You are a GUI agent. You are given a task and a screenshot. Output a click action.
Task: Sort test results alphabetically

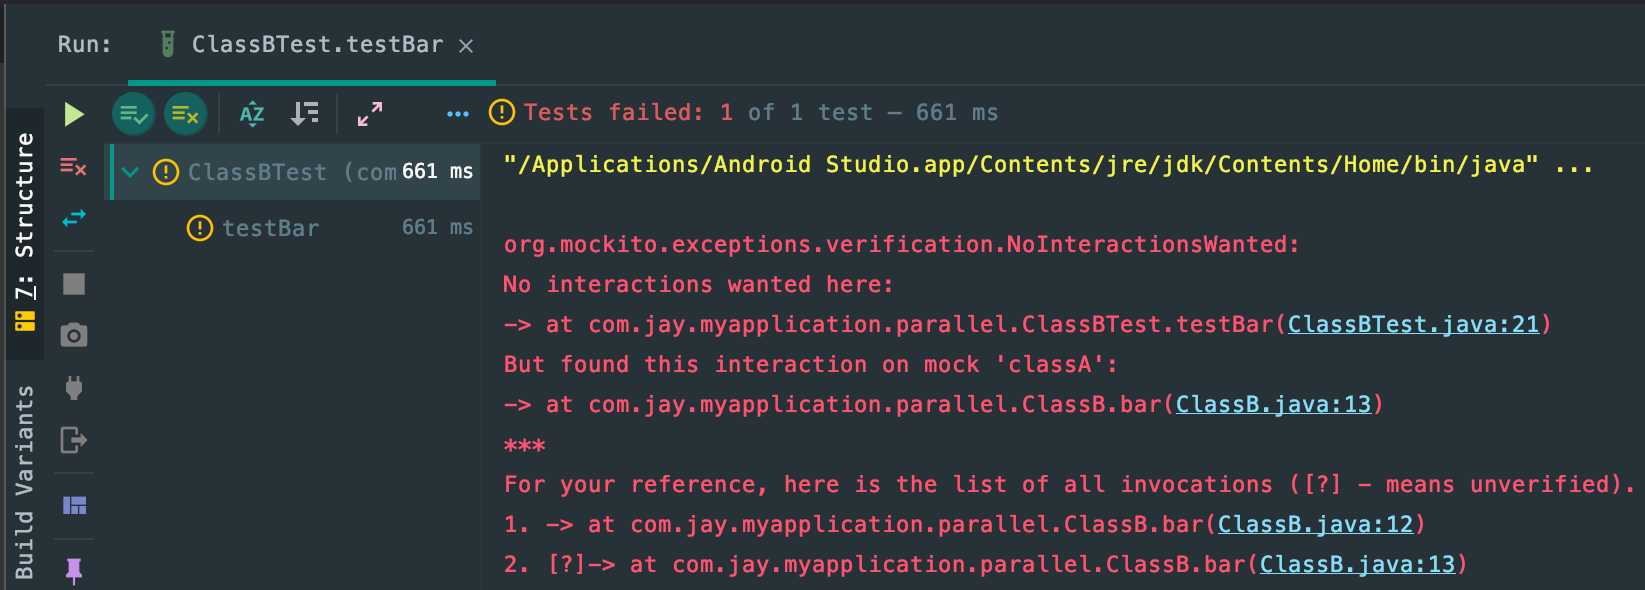[x=252, y=114]
